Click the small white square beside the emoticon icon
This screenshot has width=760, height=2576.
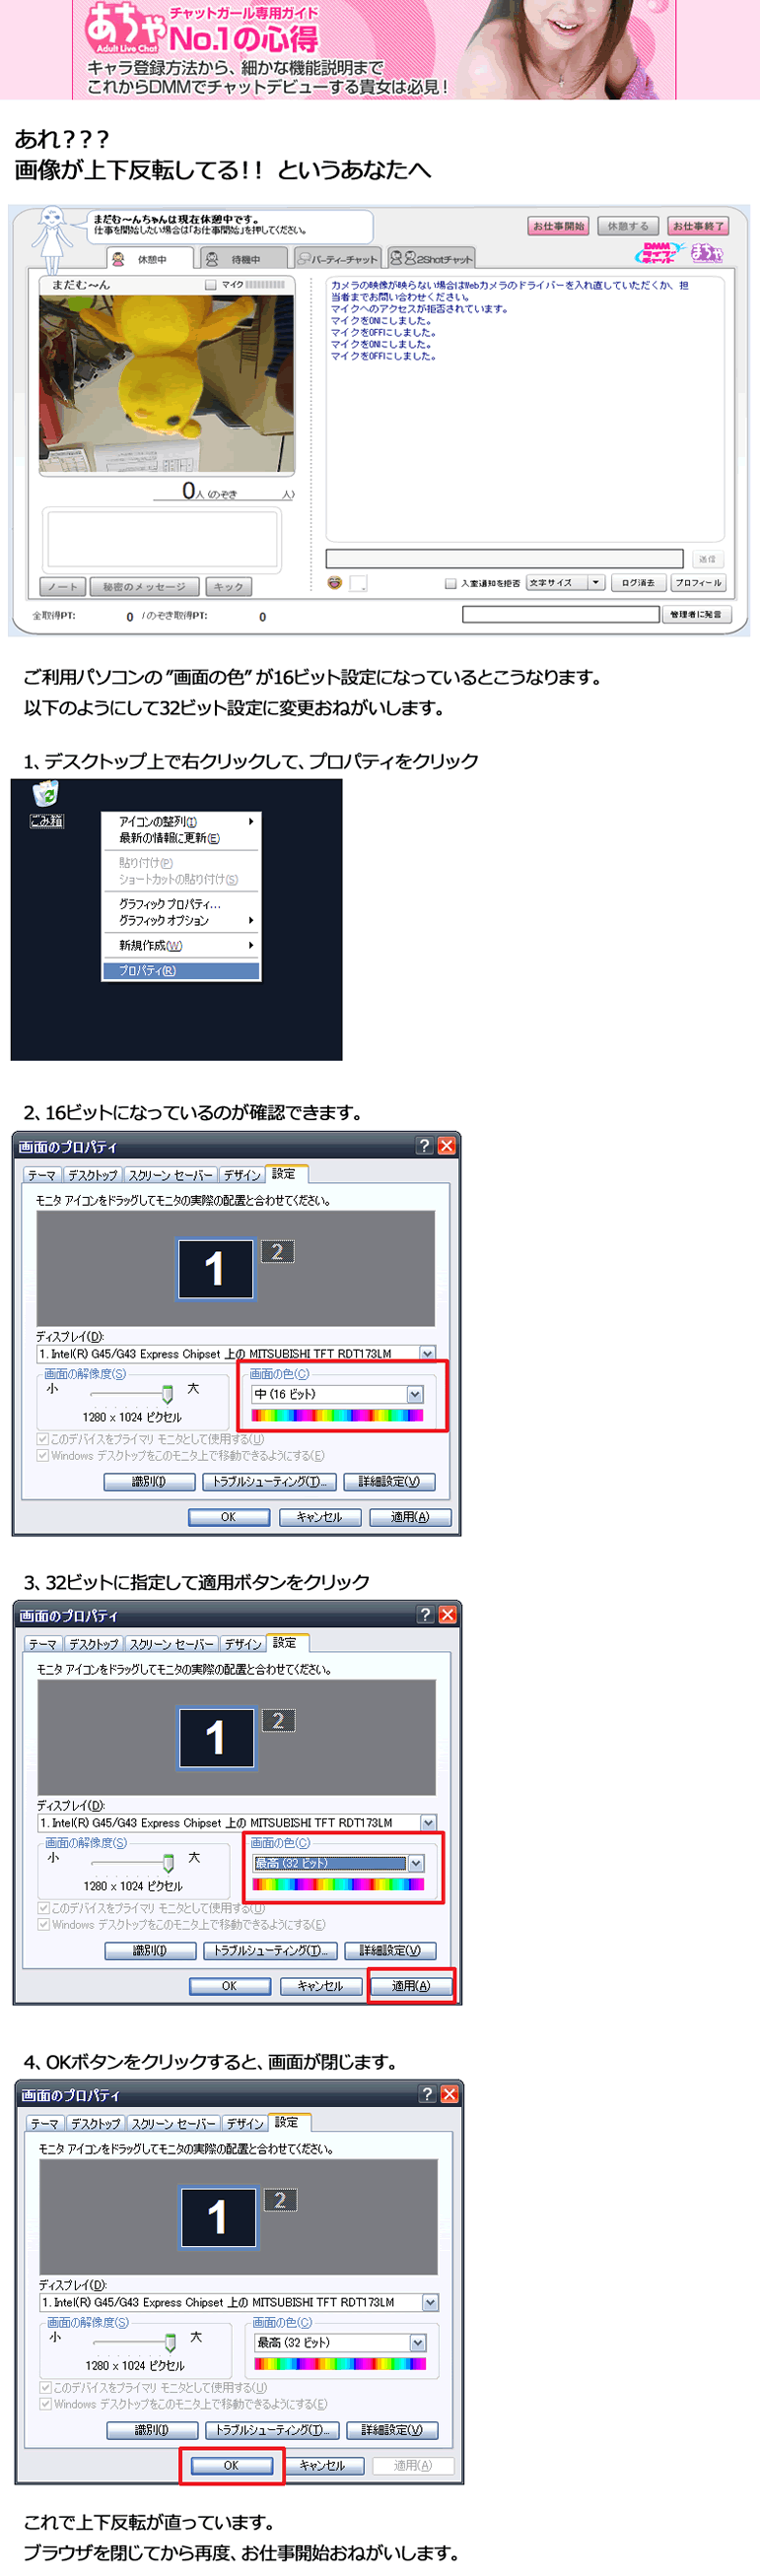(358, 583)
